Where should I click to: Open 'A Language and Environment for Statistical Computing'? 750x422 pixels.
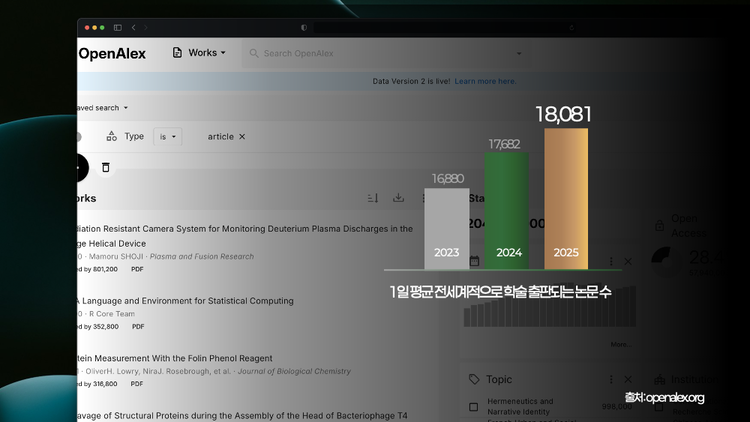click(186, 301)
